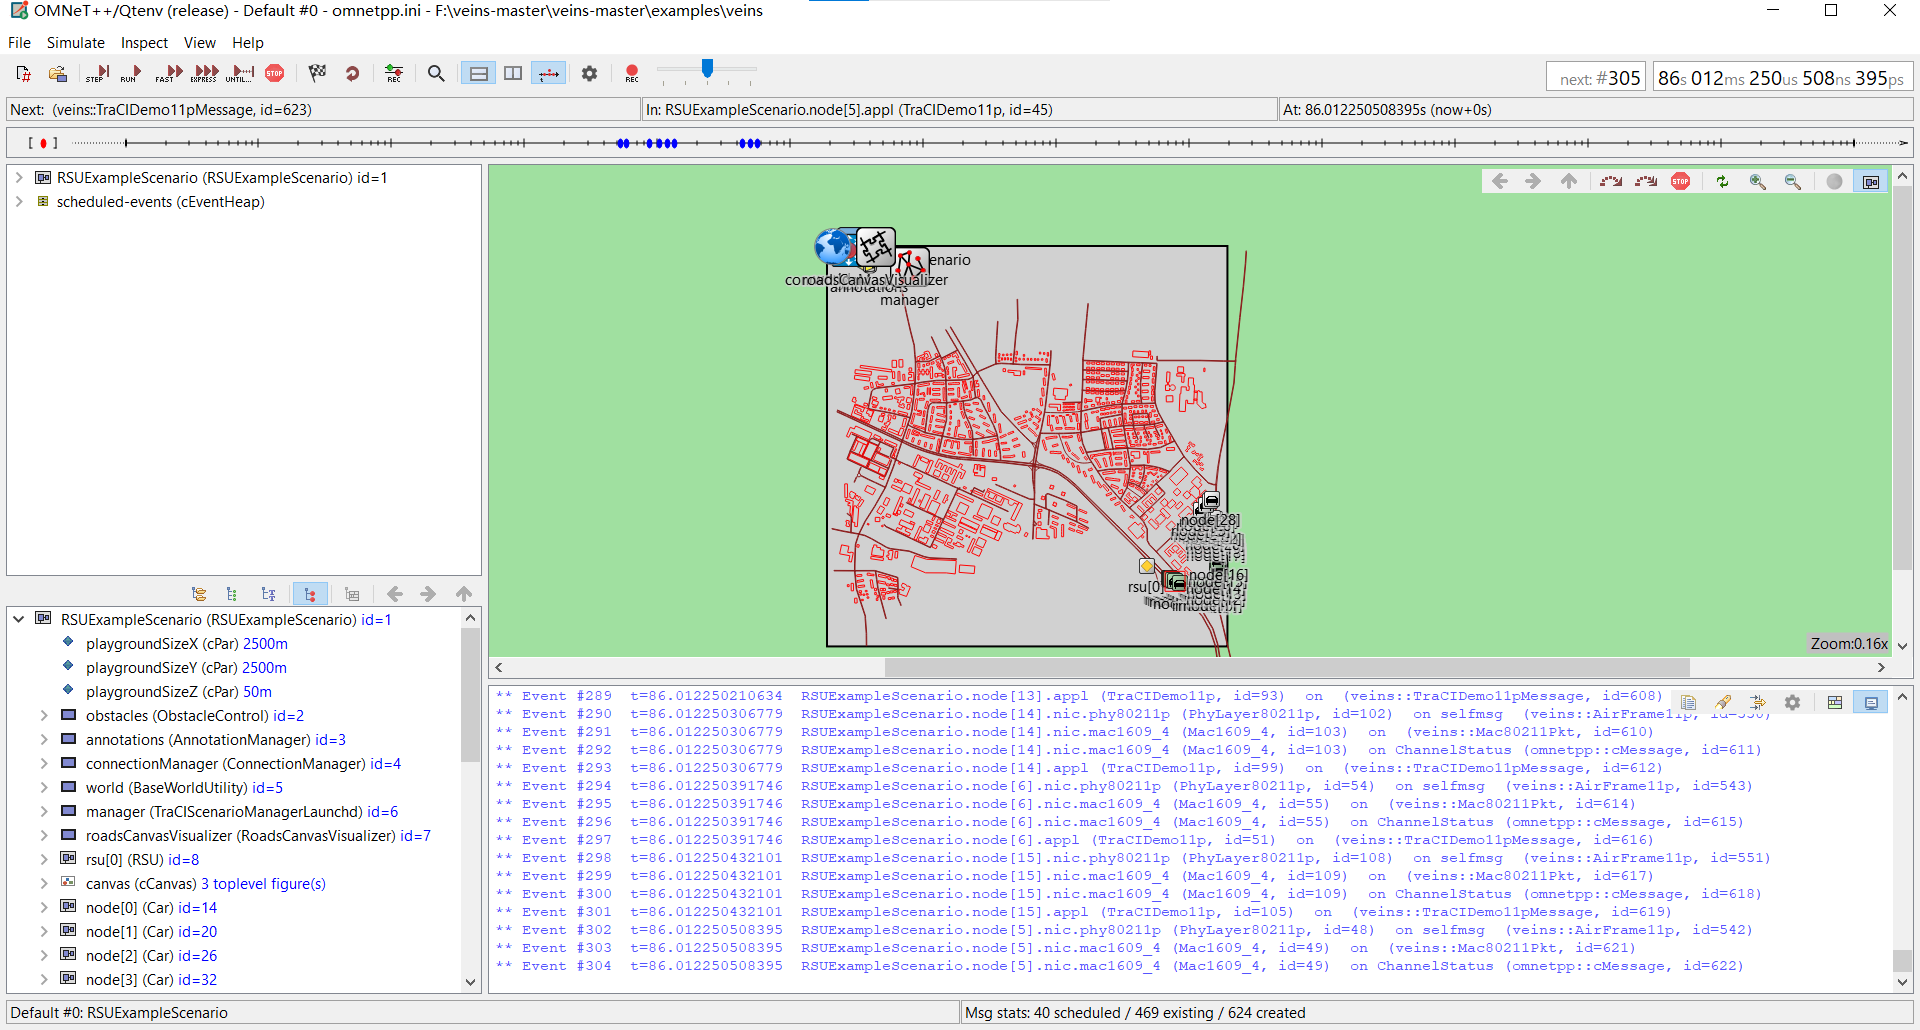Expand the rsu[0] (RSU) node
This screenshot has width=1920, height=1030.
tap(44, 859)
